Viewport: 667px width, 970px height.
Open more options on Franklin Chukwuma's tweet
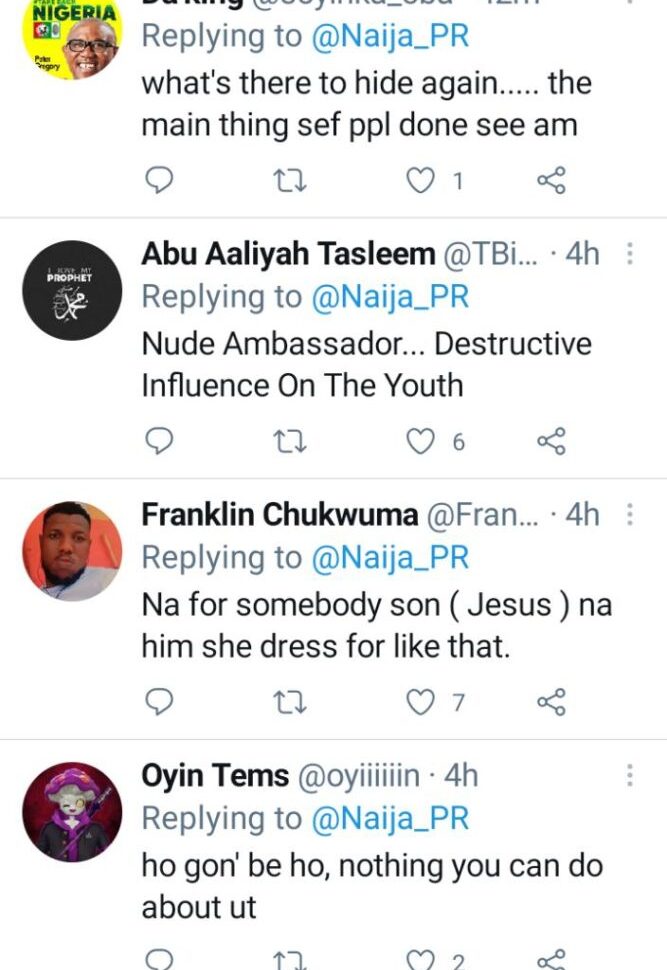(x=630, y=515)
